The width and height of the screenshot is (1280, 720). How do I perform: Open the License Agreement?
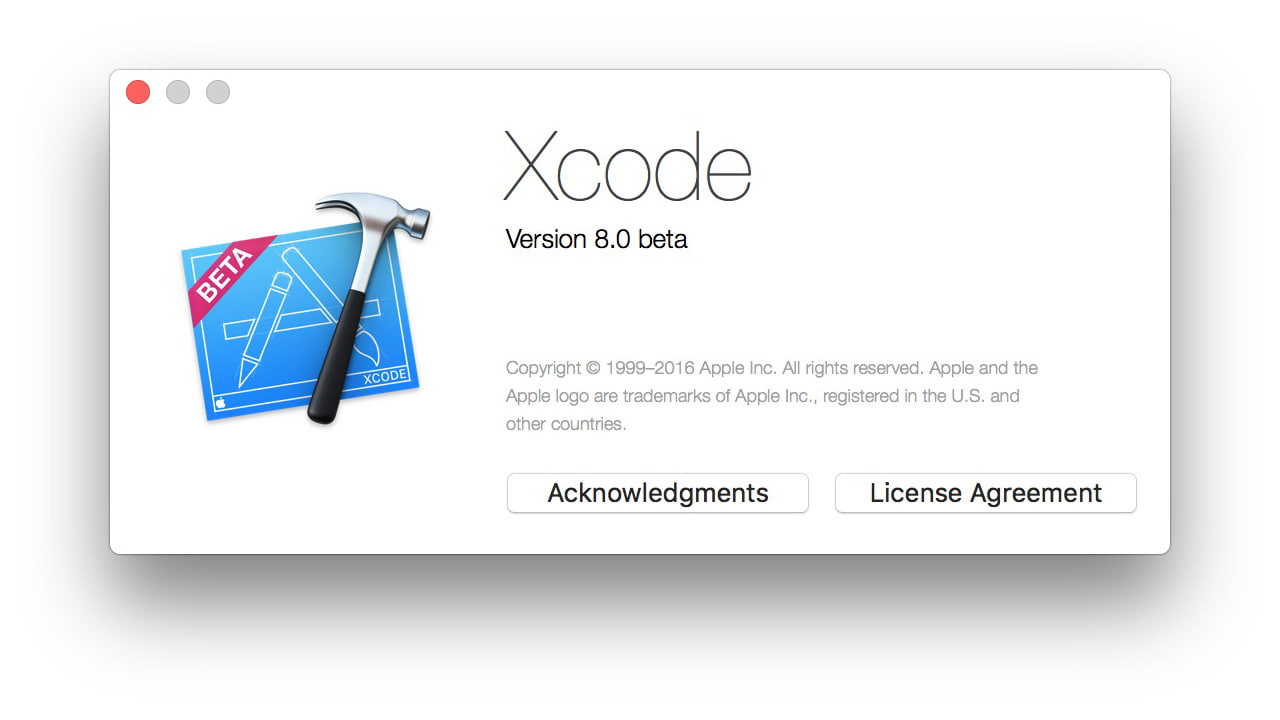tap(985, 493)
